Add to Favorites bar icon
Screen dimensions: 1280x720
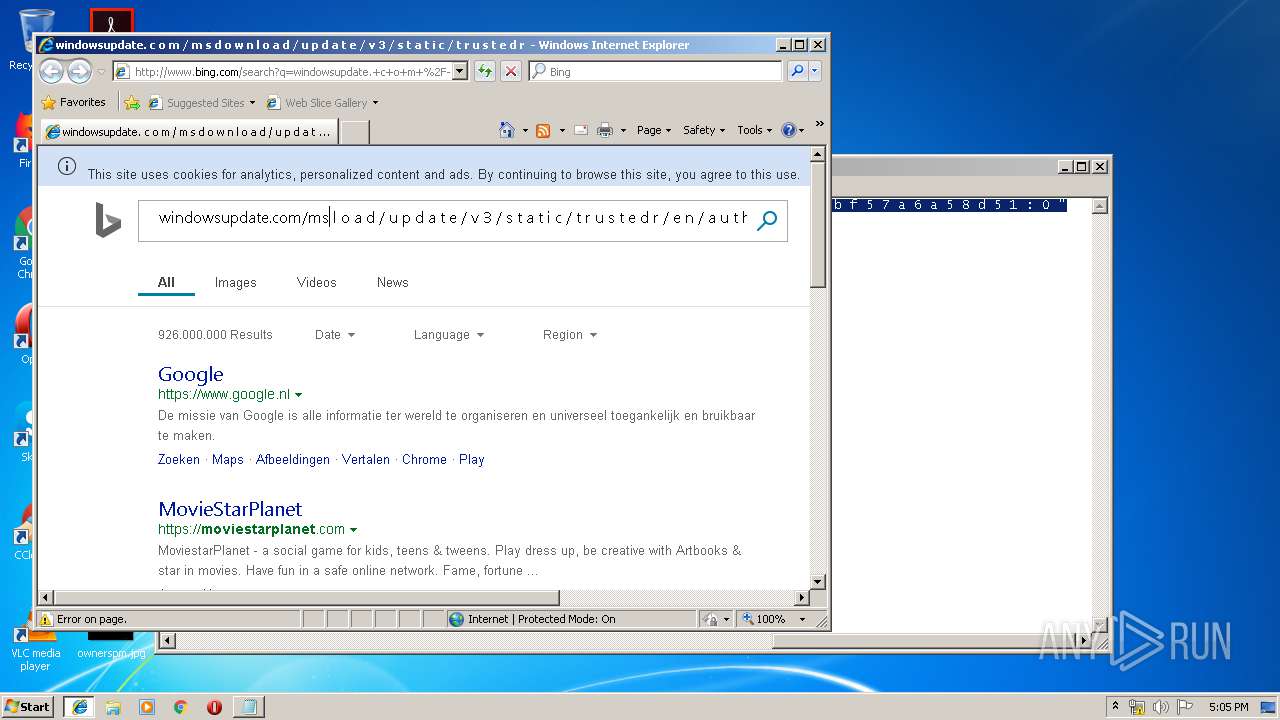click(x=131, y=102)
